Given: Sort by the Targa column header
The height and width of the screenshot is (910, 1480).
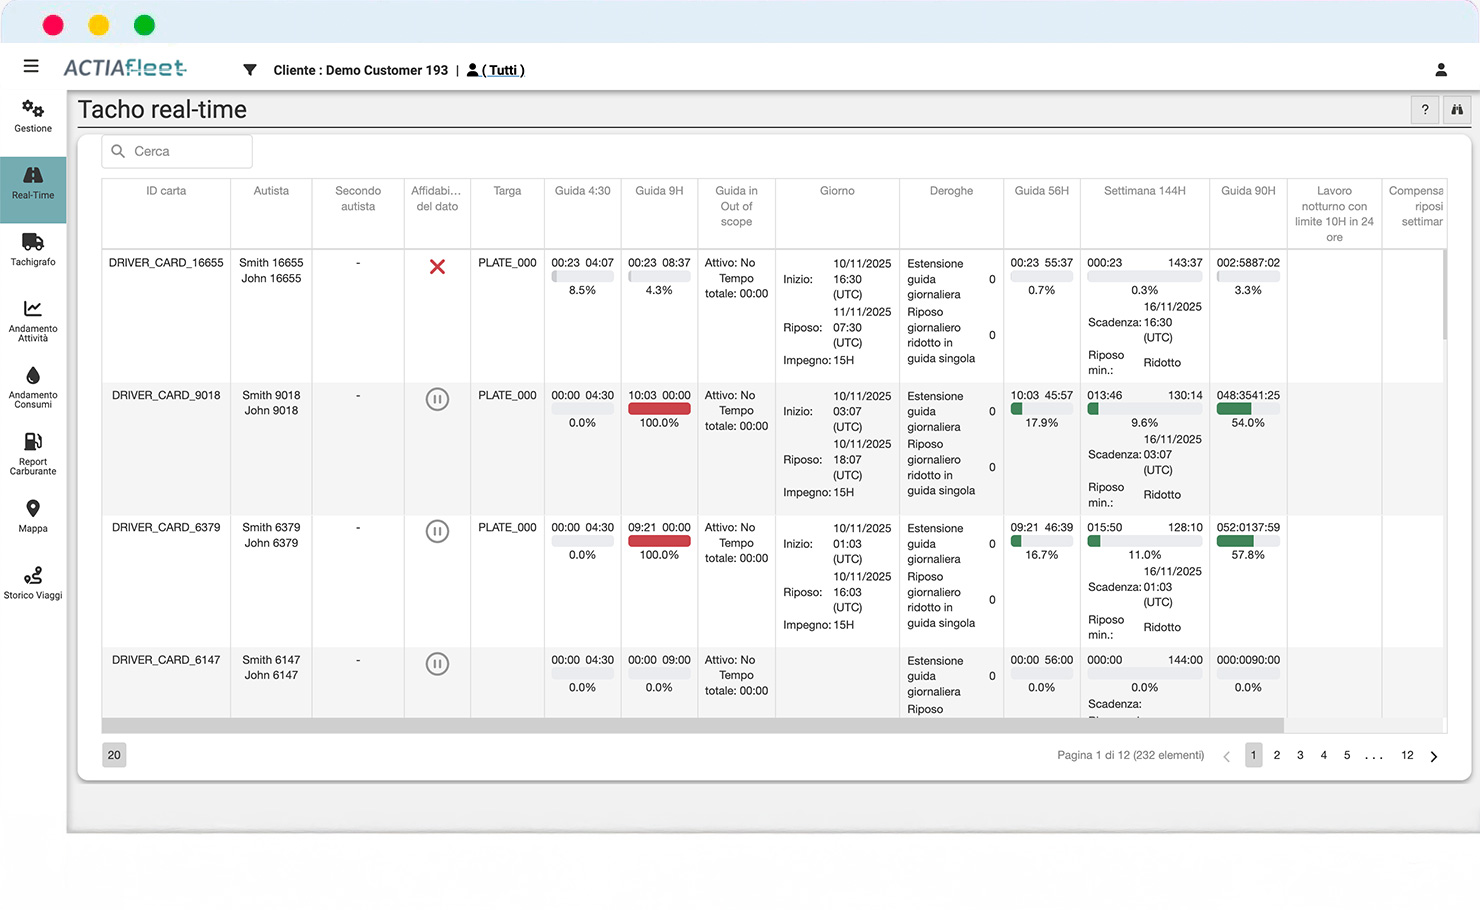Looking at the screenshot, I should (507, 191).
